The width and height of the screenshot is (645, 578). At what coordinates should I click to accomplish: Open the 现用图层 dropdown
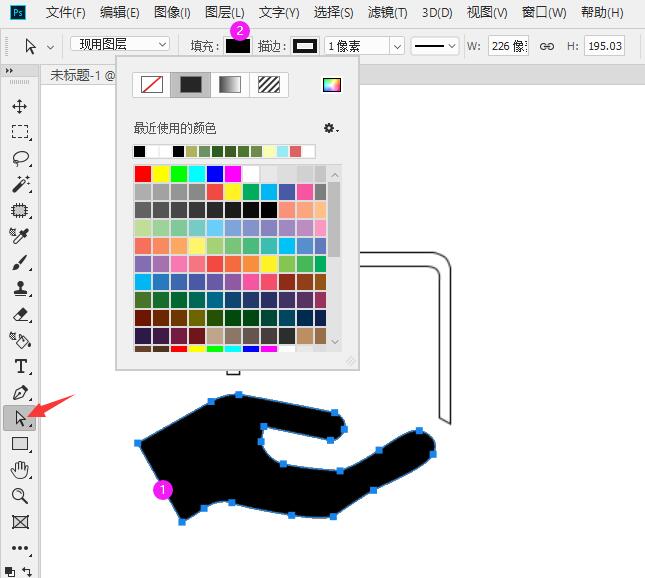[x=120, y=44]
